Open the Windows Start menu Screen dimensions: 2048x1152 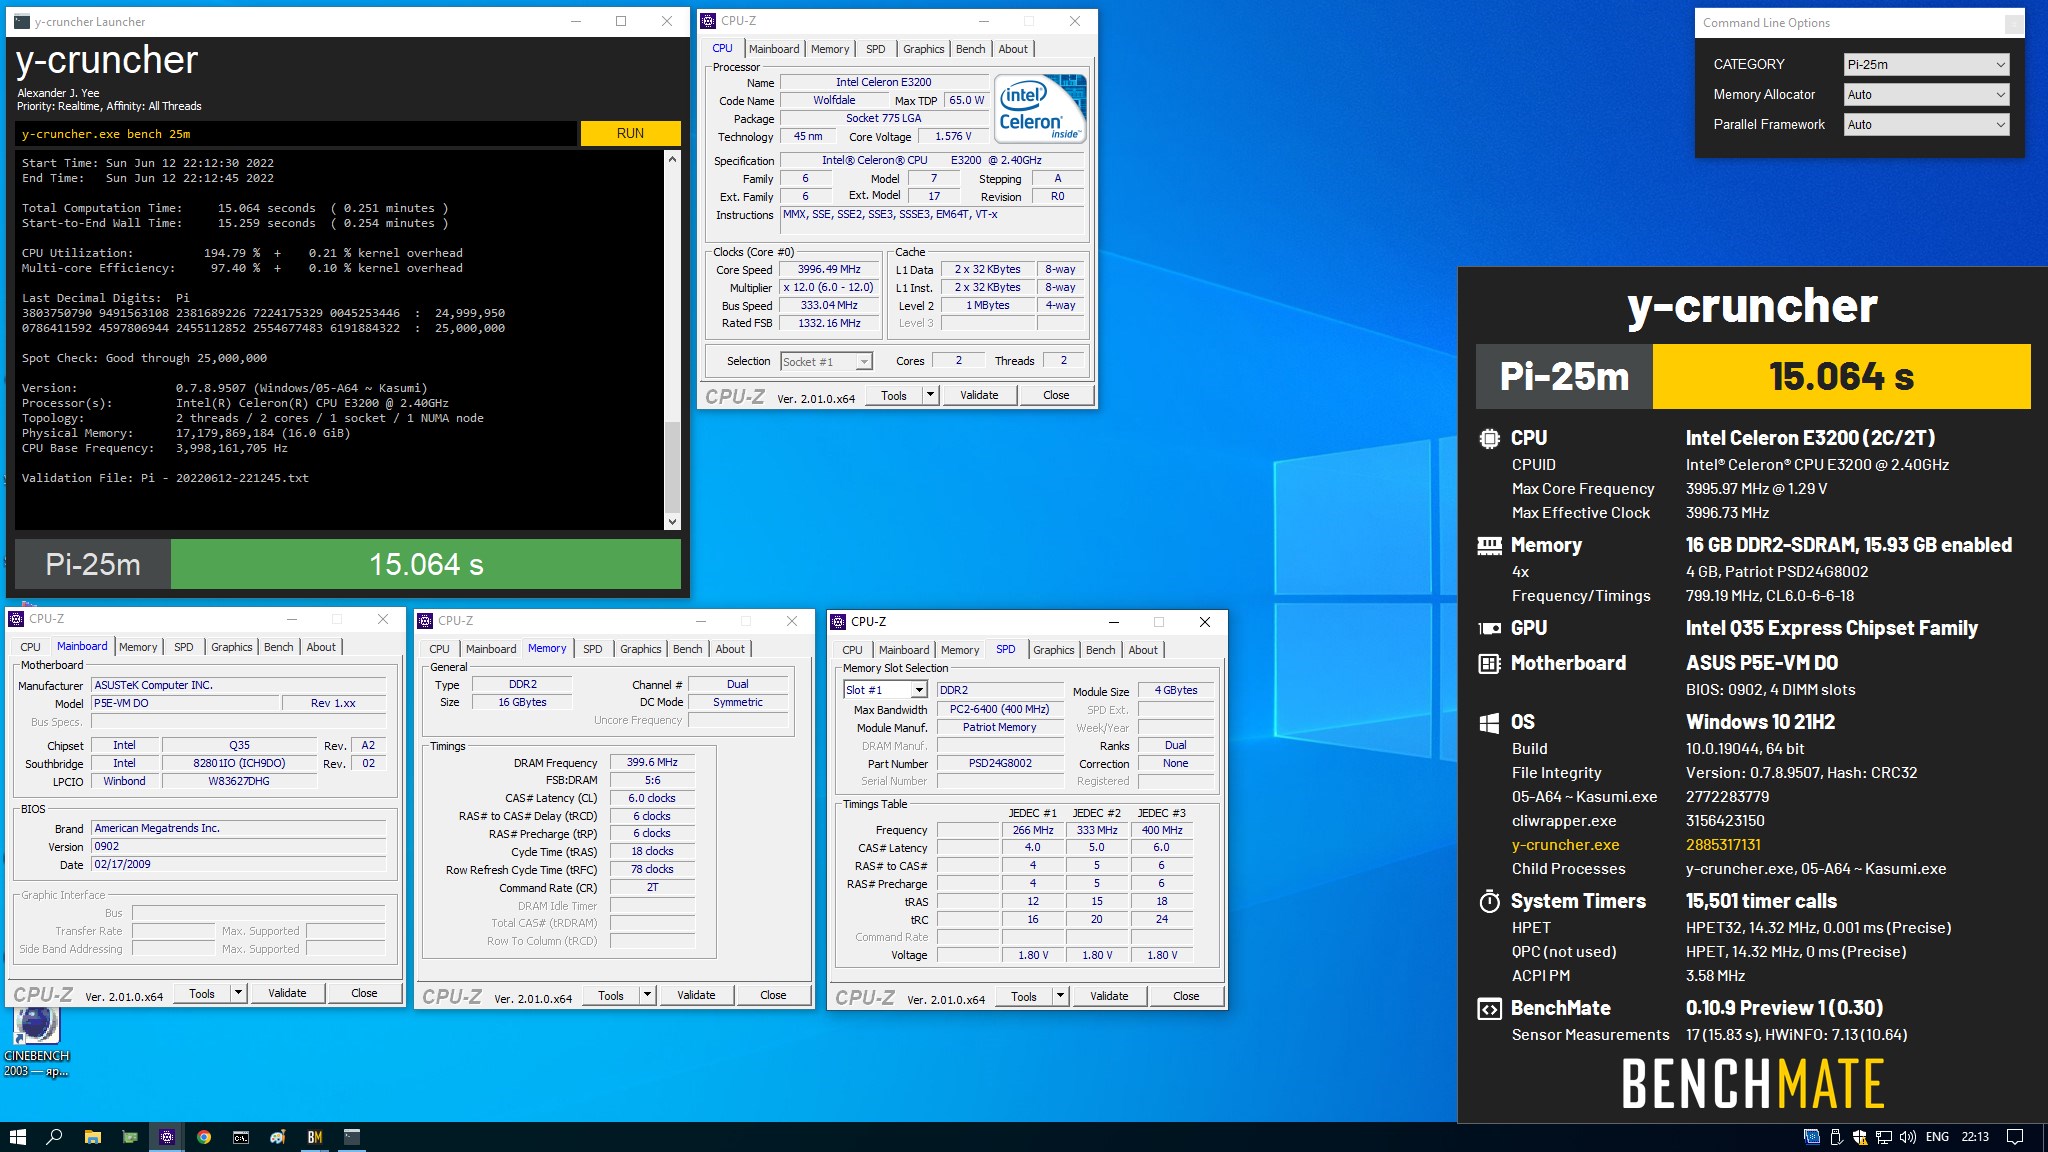click(x=17, y=1137)
